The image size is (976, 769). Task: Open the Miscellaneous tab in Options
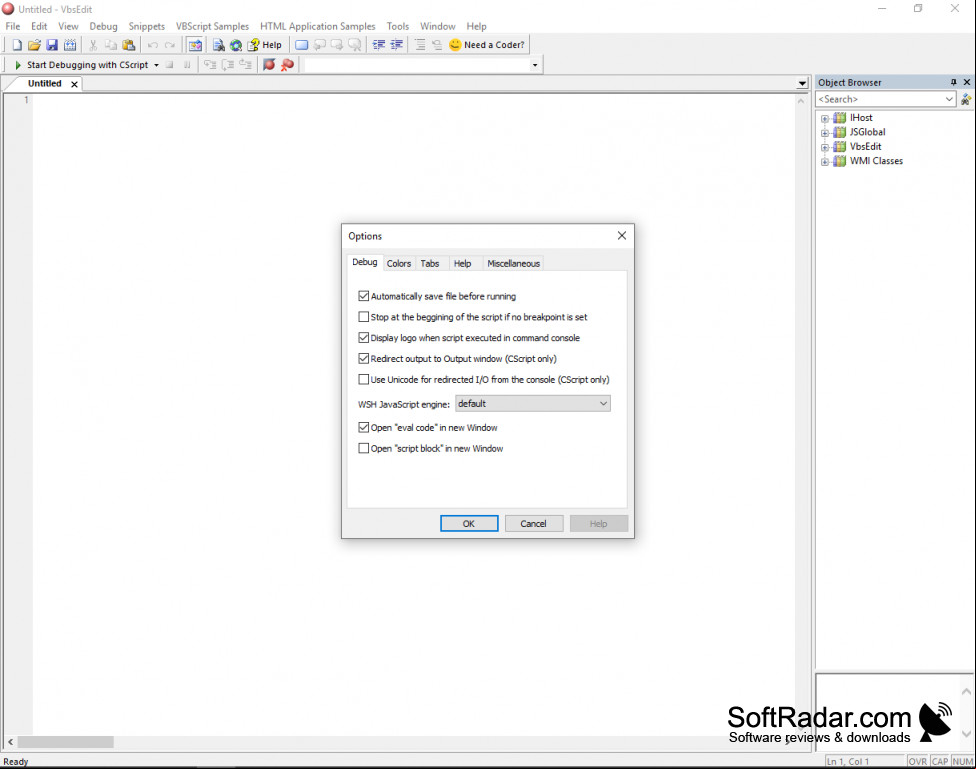tap(514, 263)
